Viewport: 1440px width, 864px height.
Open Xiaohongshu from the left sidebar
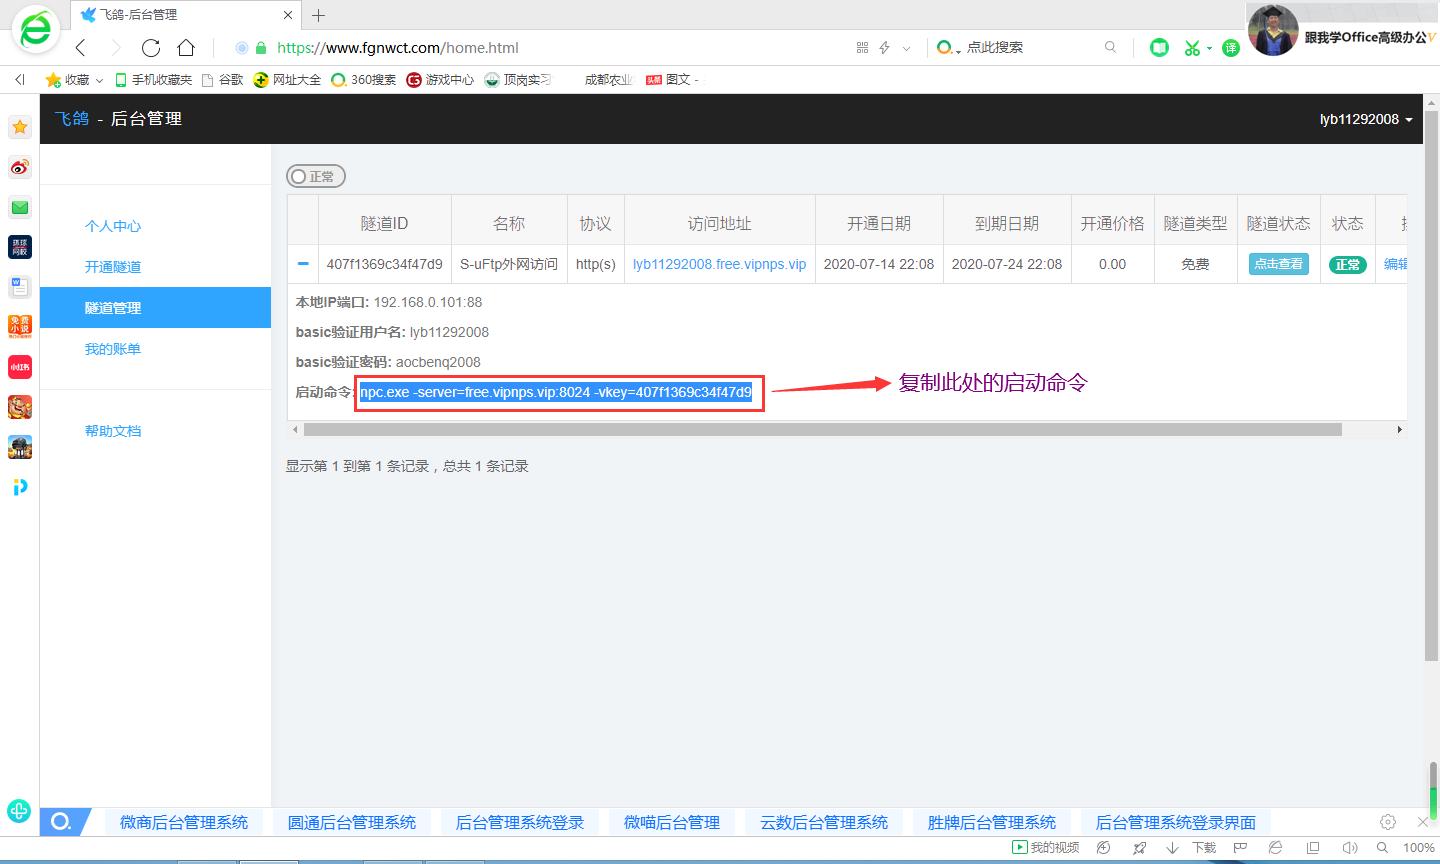19,367
